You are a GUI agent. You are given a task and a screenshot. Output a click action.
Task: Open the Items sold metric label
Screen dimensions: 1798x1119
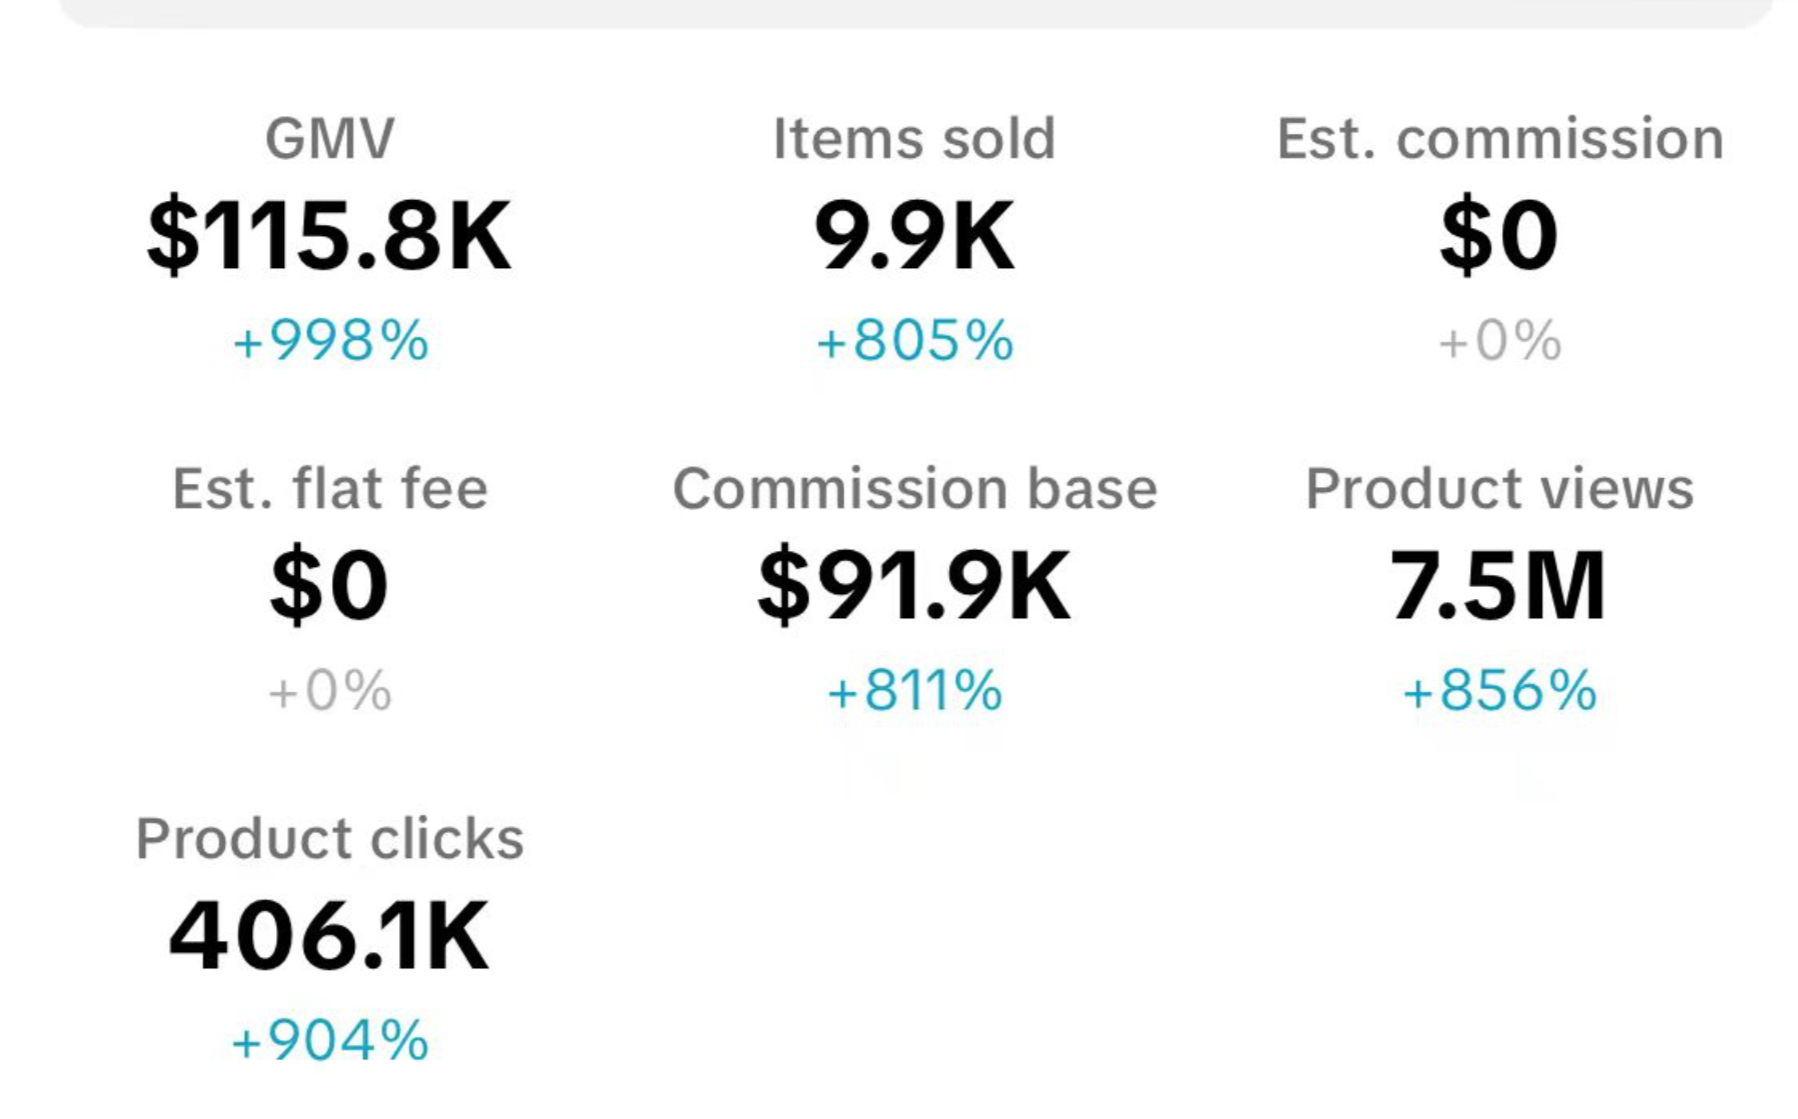tap(914, 138)
